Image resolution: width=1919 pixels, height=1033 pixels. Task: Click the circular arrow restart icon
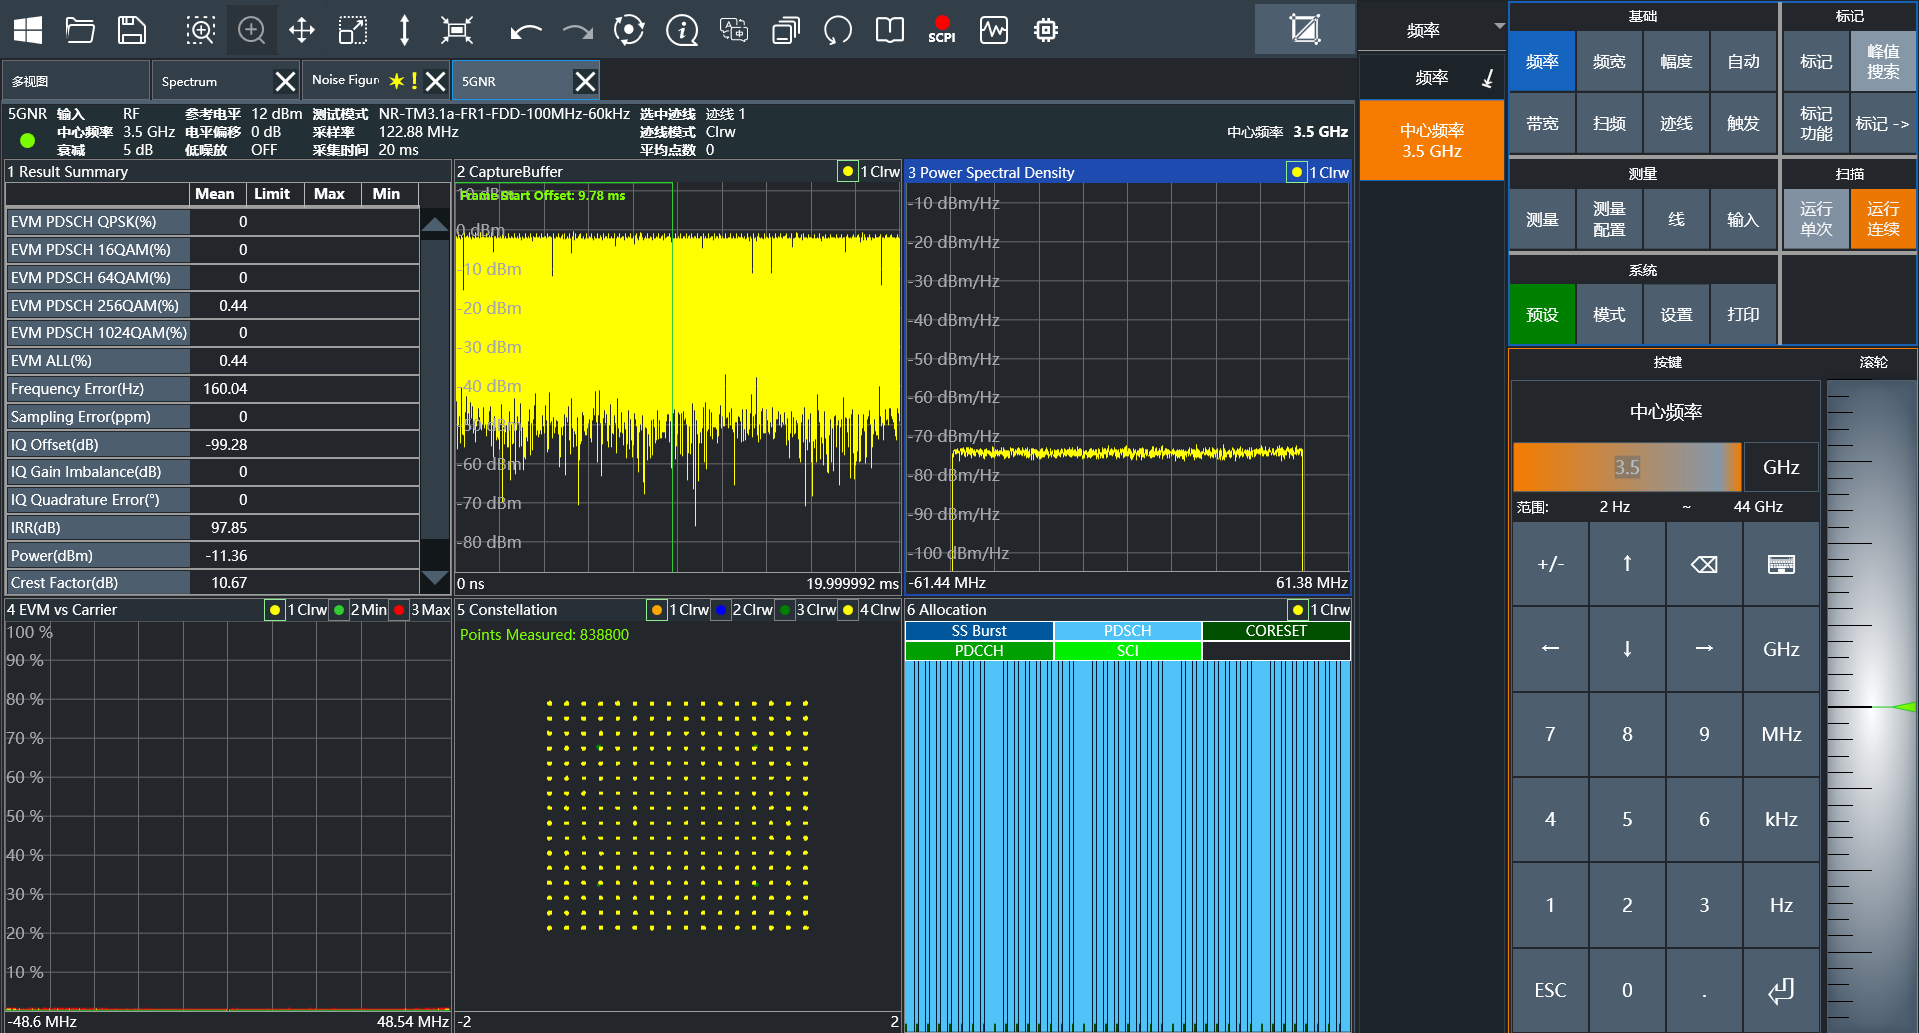click(x=838, y=30)
